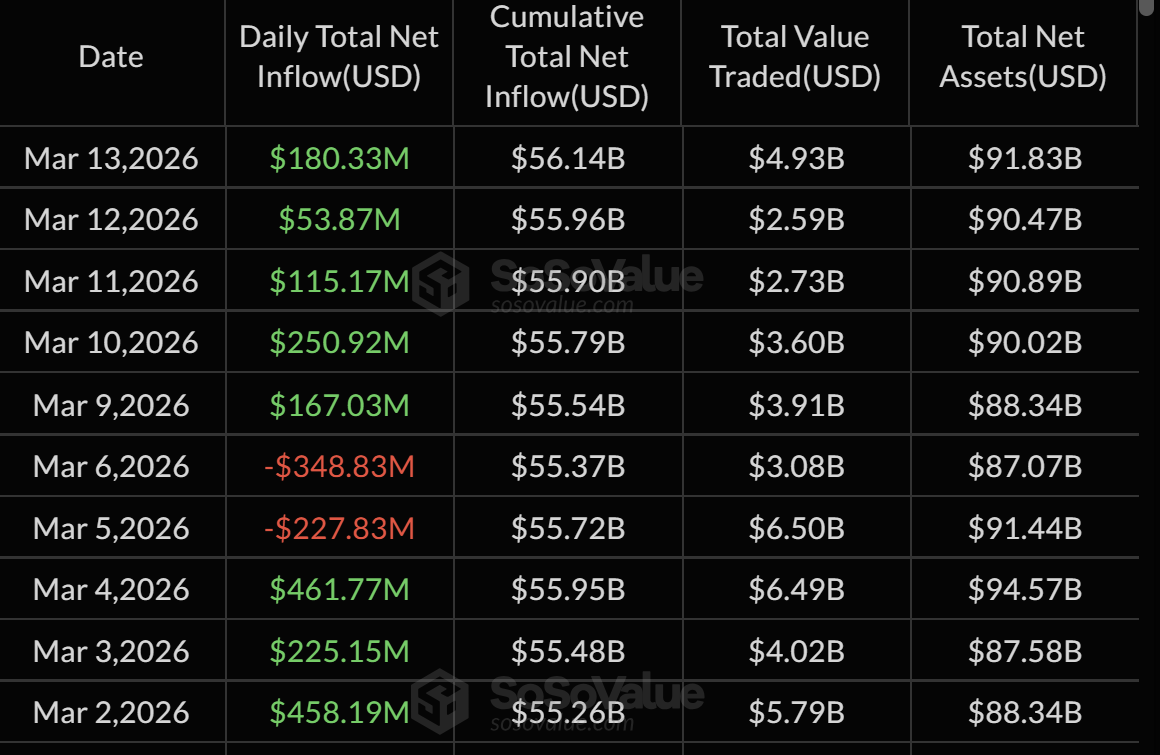Viewport: 1160px width, 755px height.
Task: Click the upper sosovalue.com watermark text
Action: pyautogui.click(x=562, y=306)
